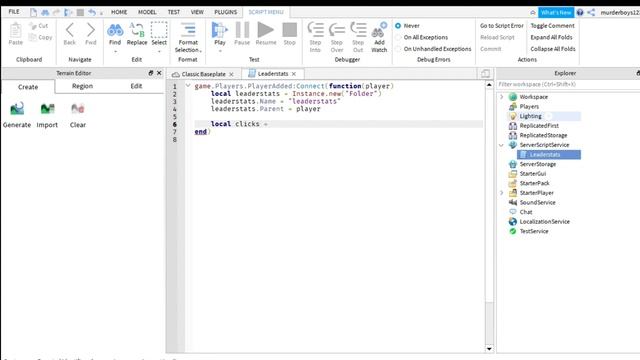Undock the Terrain Editor panel
Screen dimensions: 640x360
point(151,73)
